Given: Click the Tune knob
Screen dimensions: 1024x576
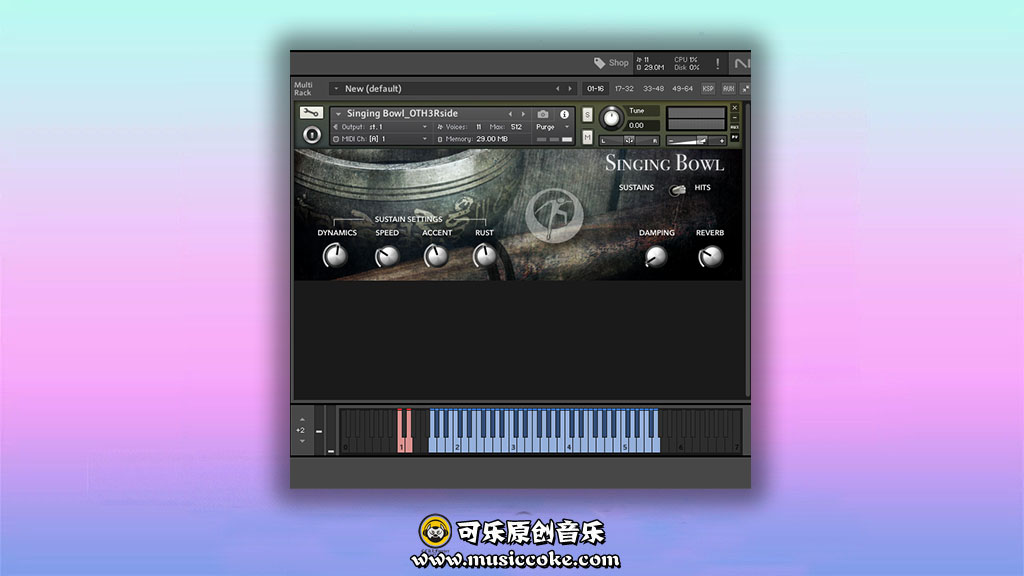Looking at the screenshot, I should click(611, 118).
